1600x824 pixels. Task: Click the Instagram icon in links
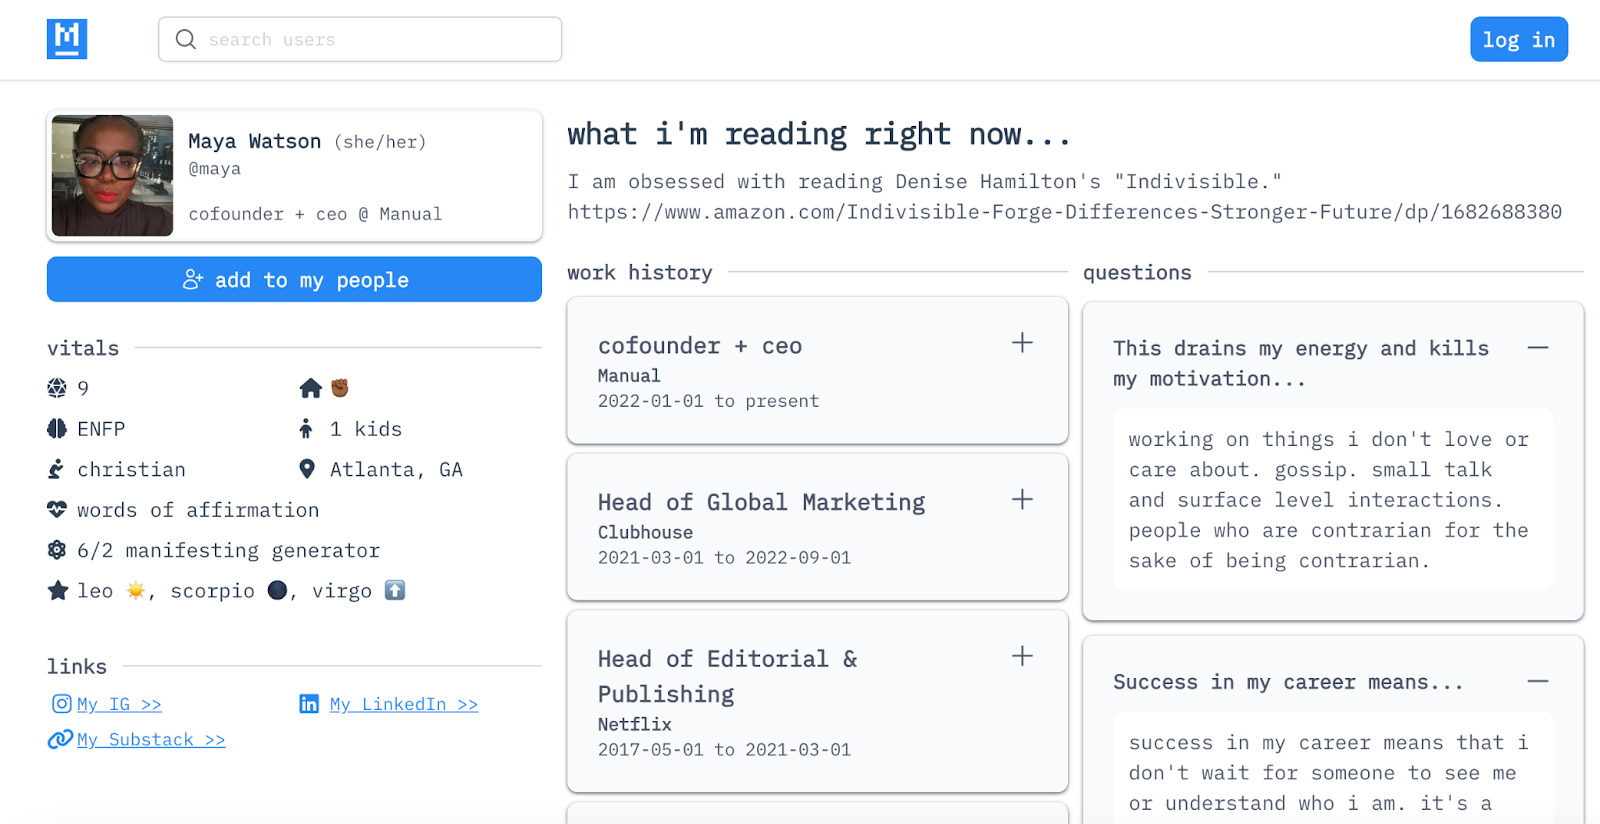pos(62,704)
